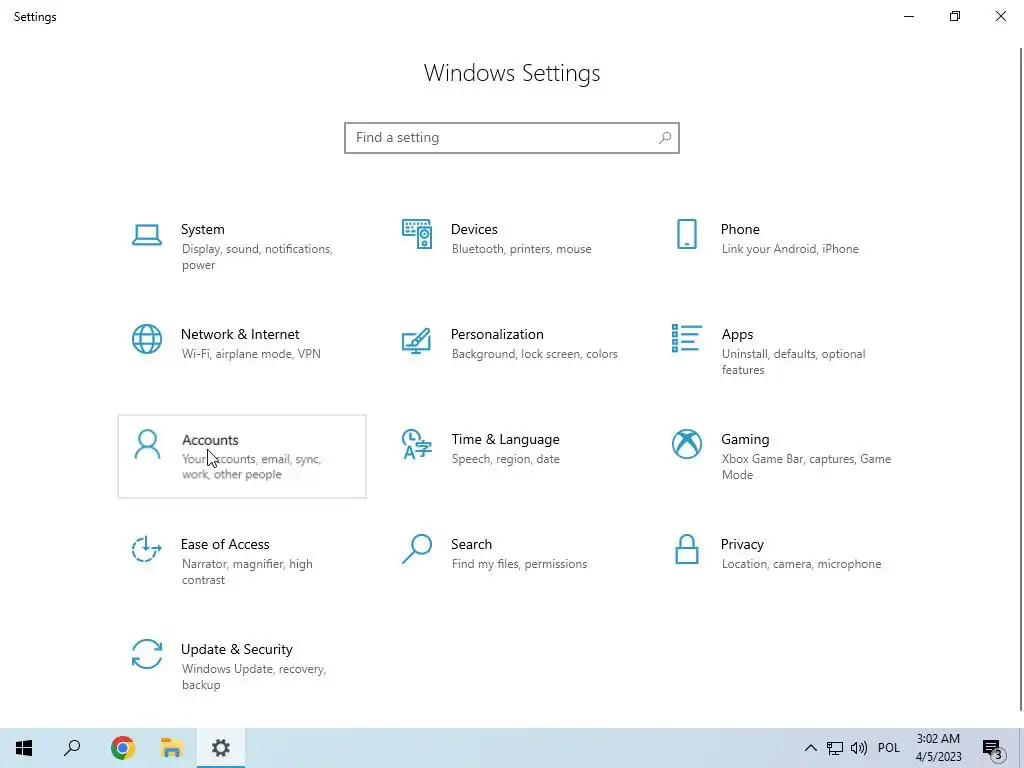Click the Settings gear on the taskbar
The width and height of the screenshot is (1024, 768).
coord(221,748)
